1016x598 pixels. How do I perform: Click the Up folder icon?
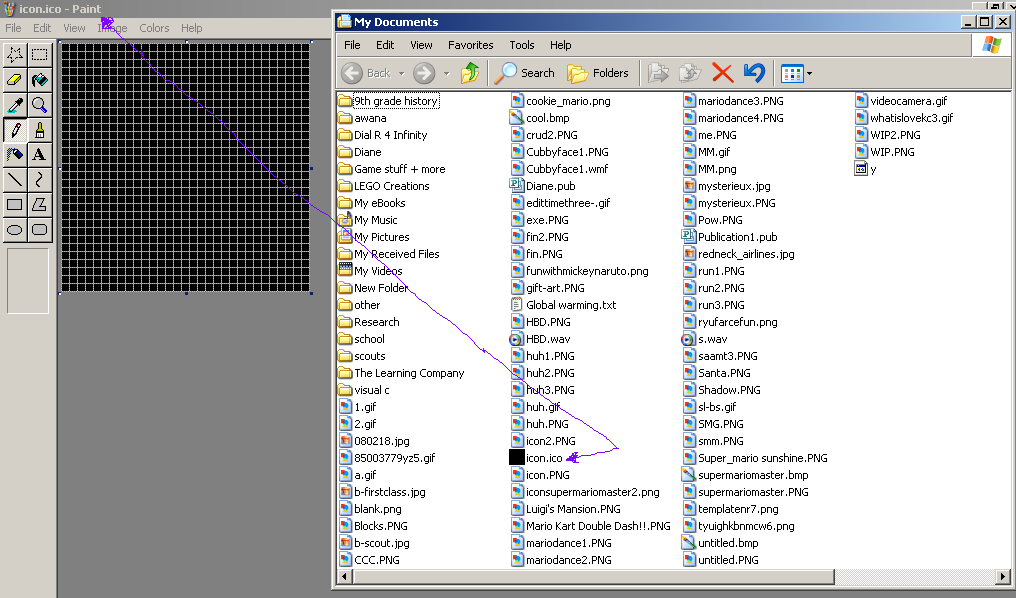coord(470,73)
